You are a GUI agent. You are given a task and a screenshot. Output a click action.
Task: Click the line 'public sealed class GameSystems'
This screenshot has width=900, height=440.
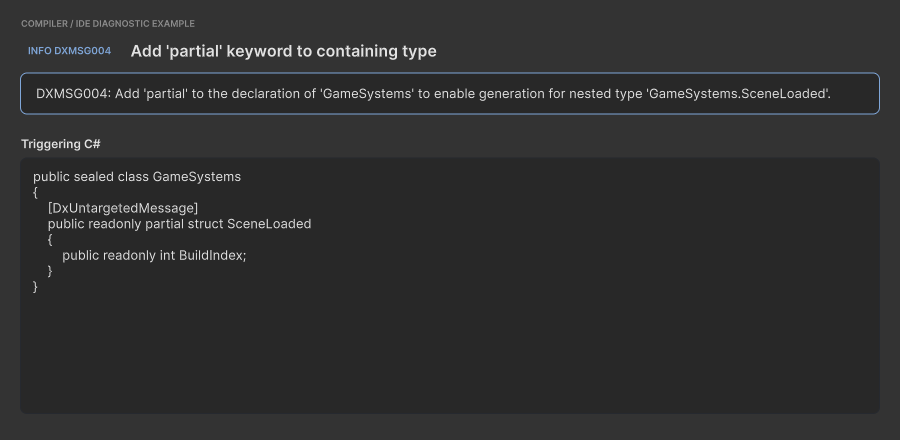click(x=137, y=177)
